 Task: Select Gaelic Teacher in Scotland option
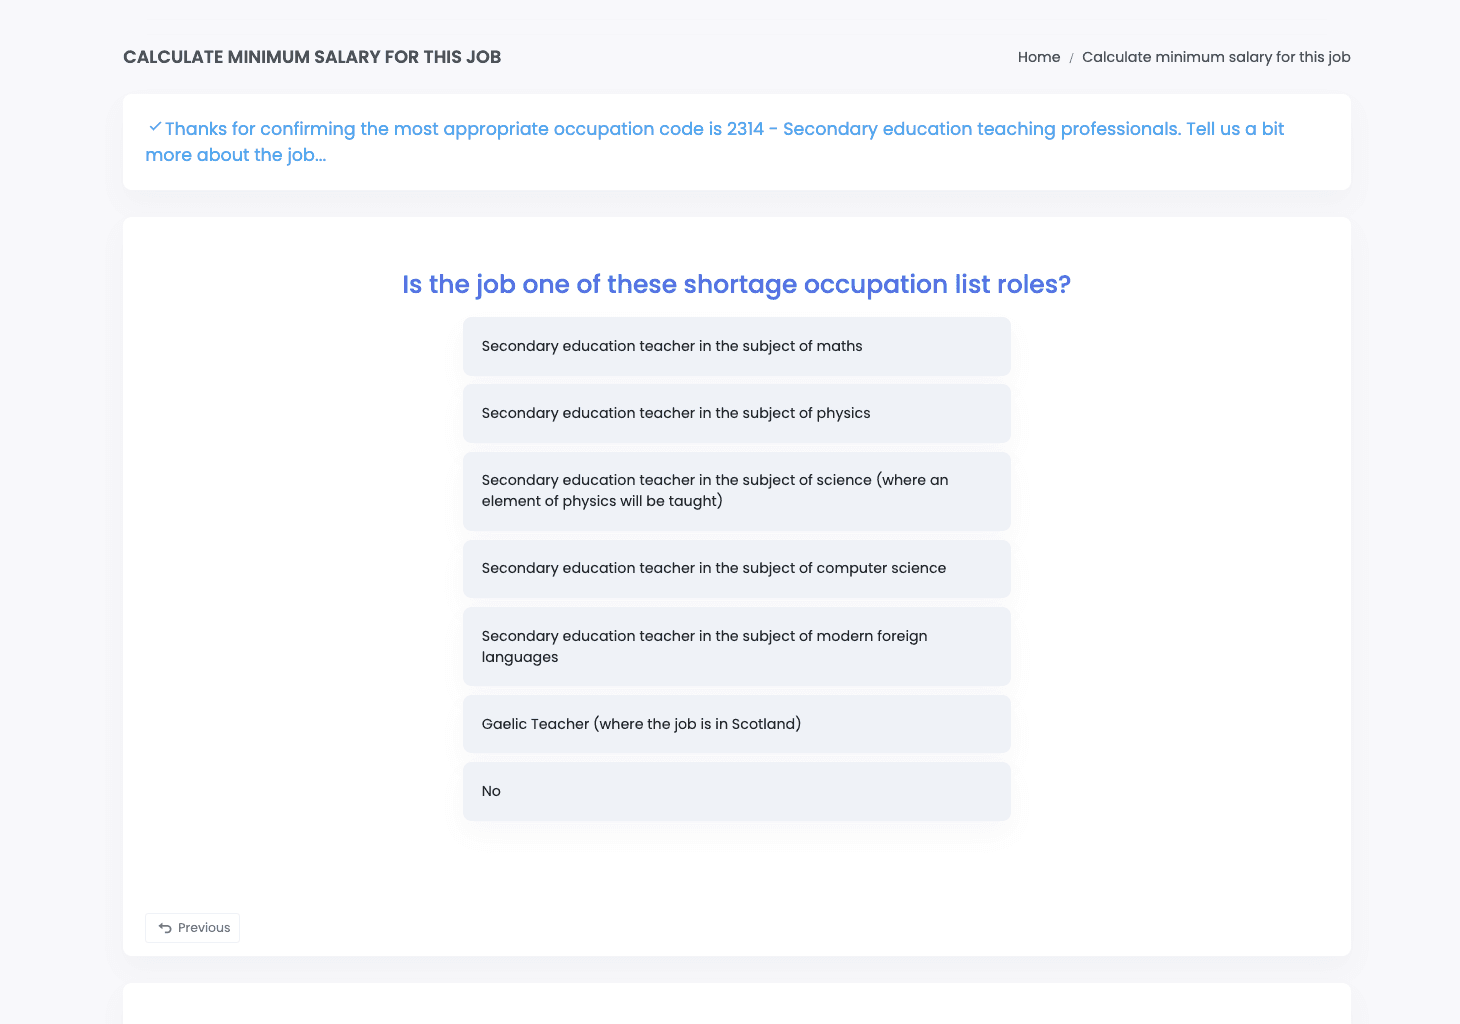(736, 724)
